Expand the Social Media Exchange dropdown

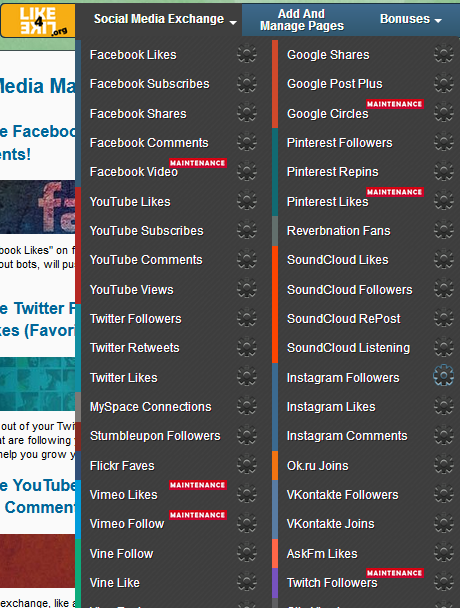[x=164, y=19]
